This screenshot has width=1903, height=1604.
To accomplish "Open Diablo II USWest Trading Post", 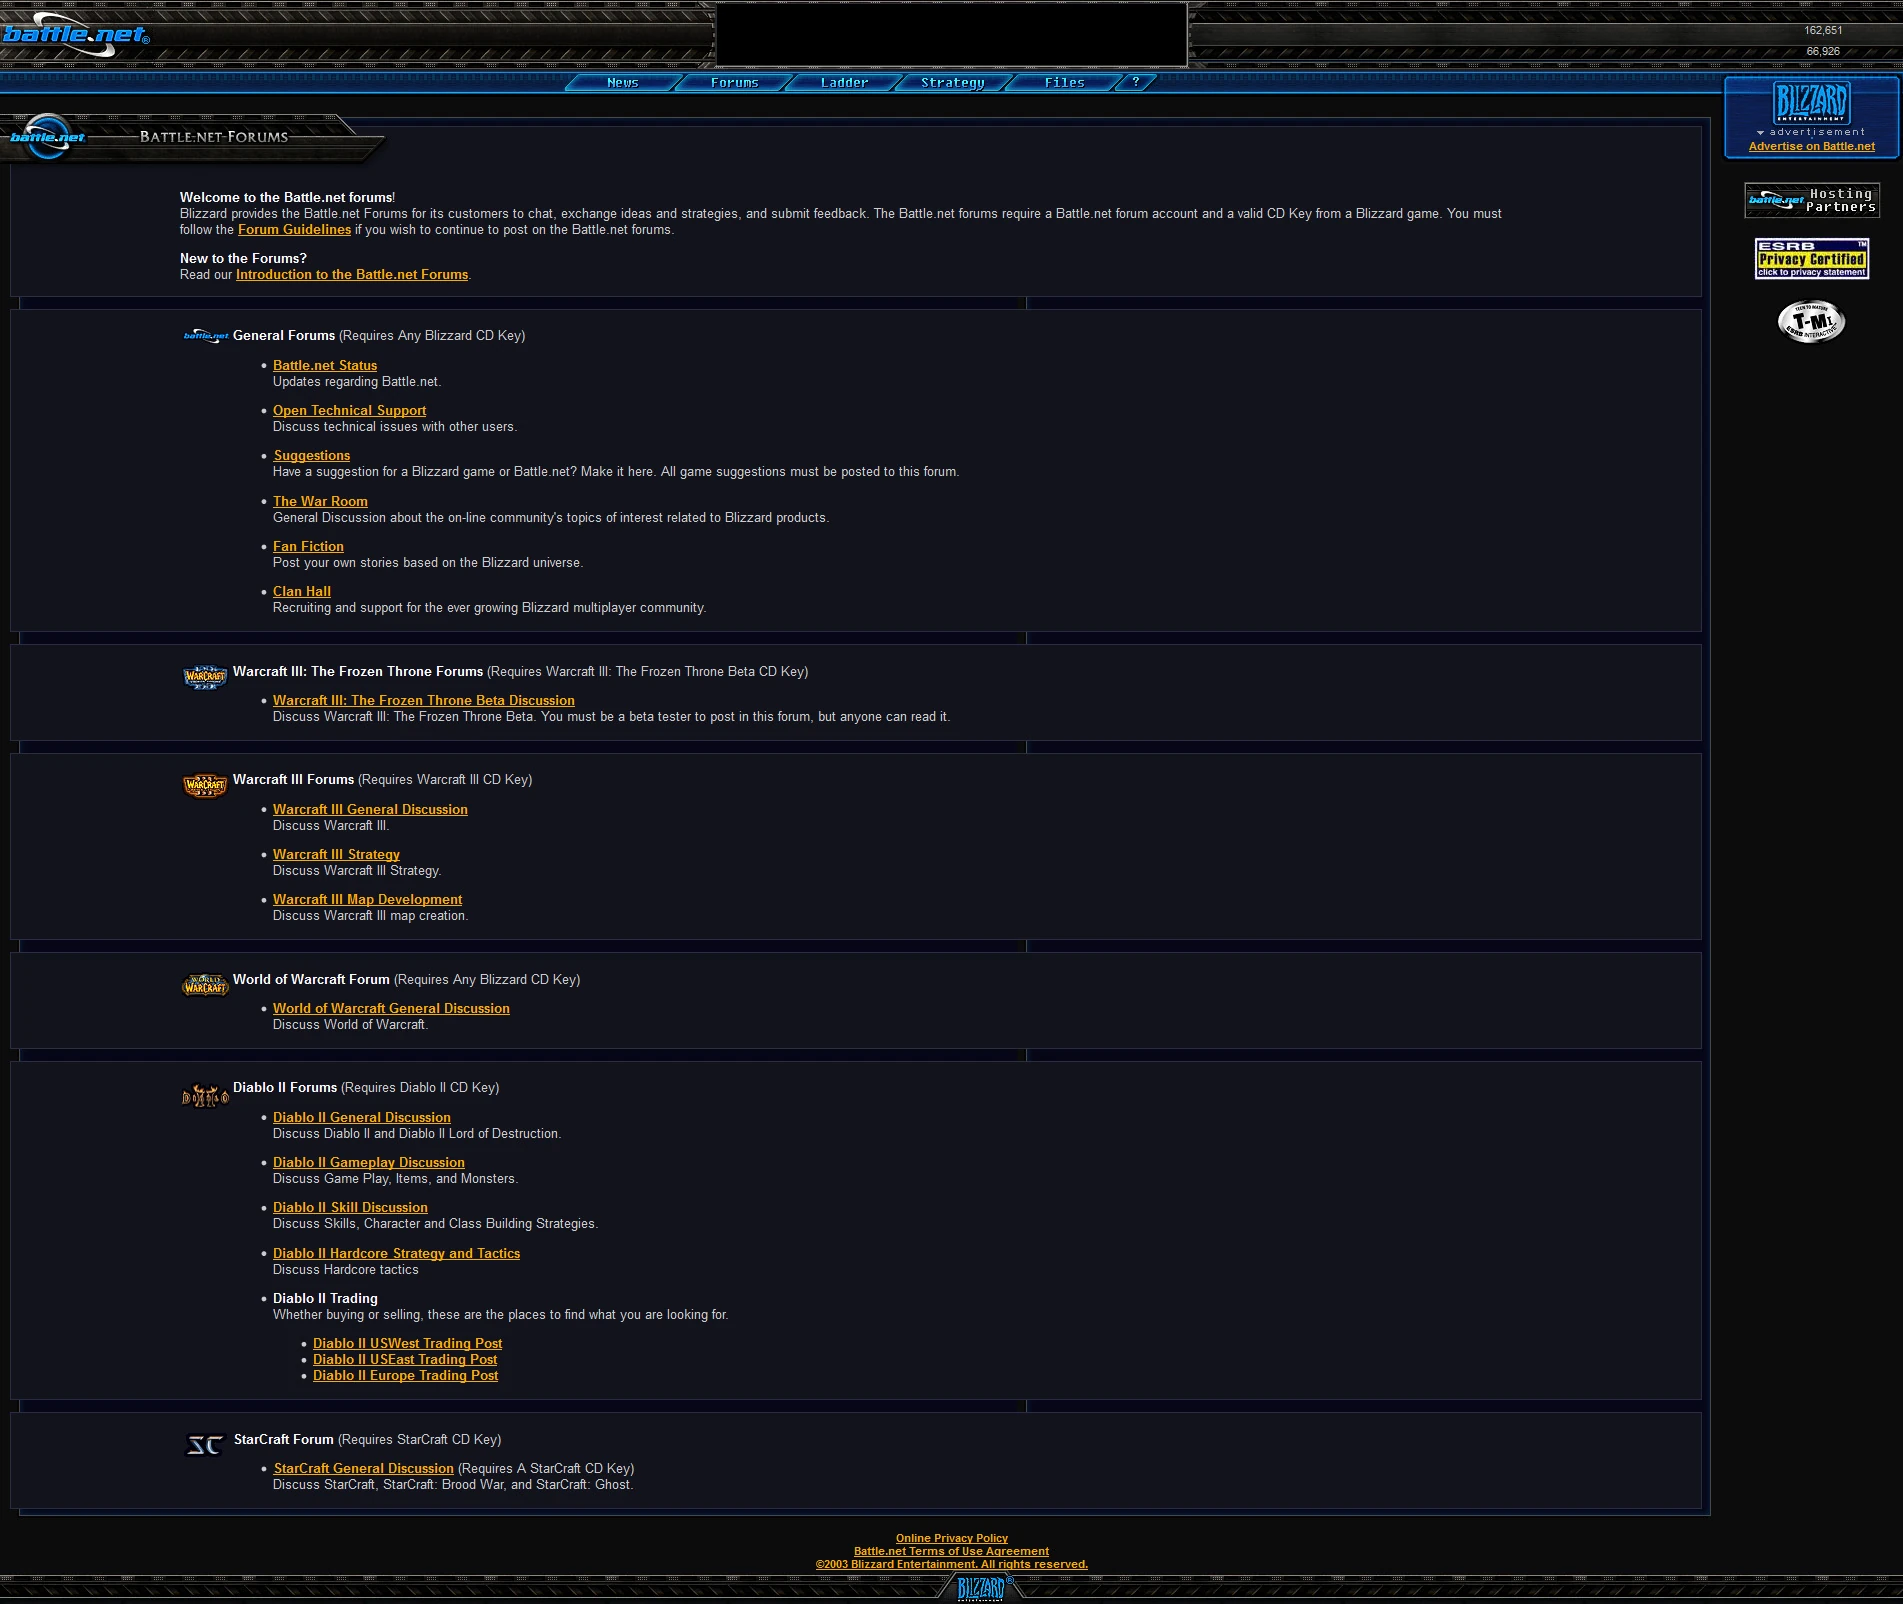I will (x=408, y=1344).
